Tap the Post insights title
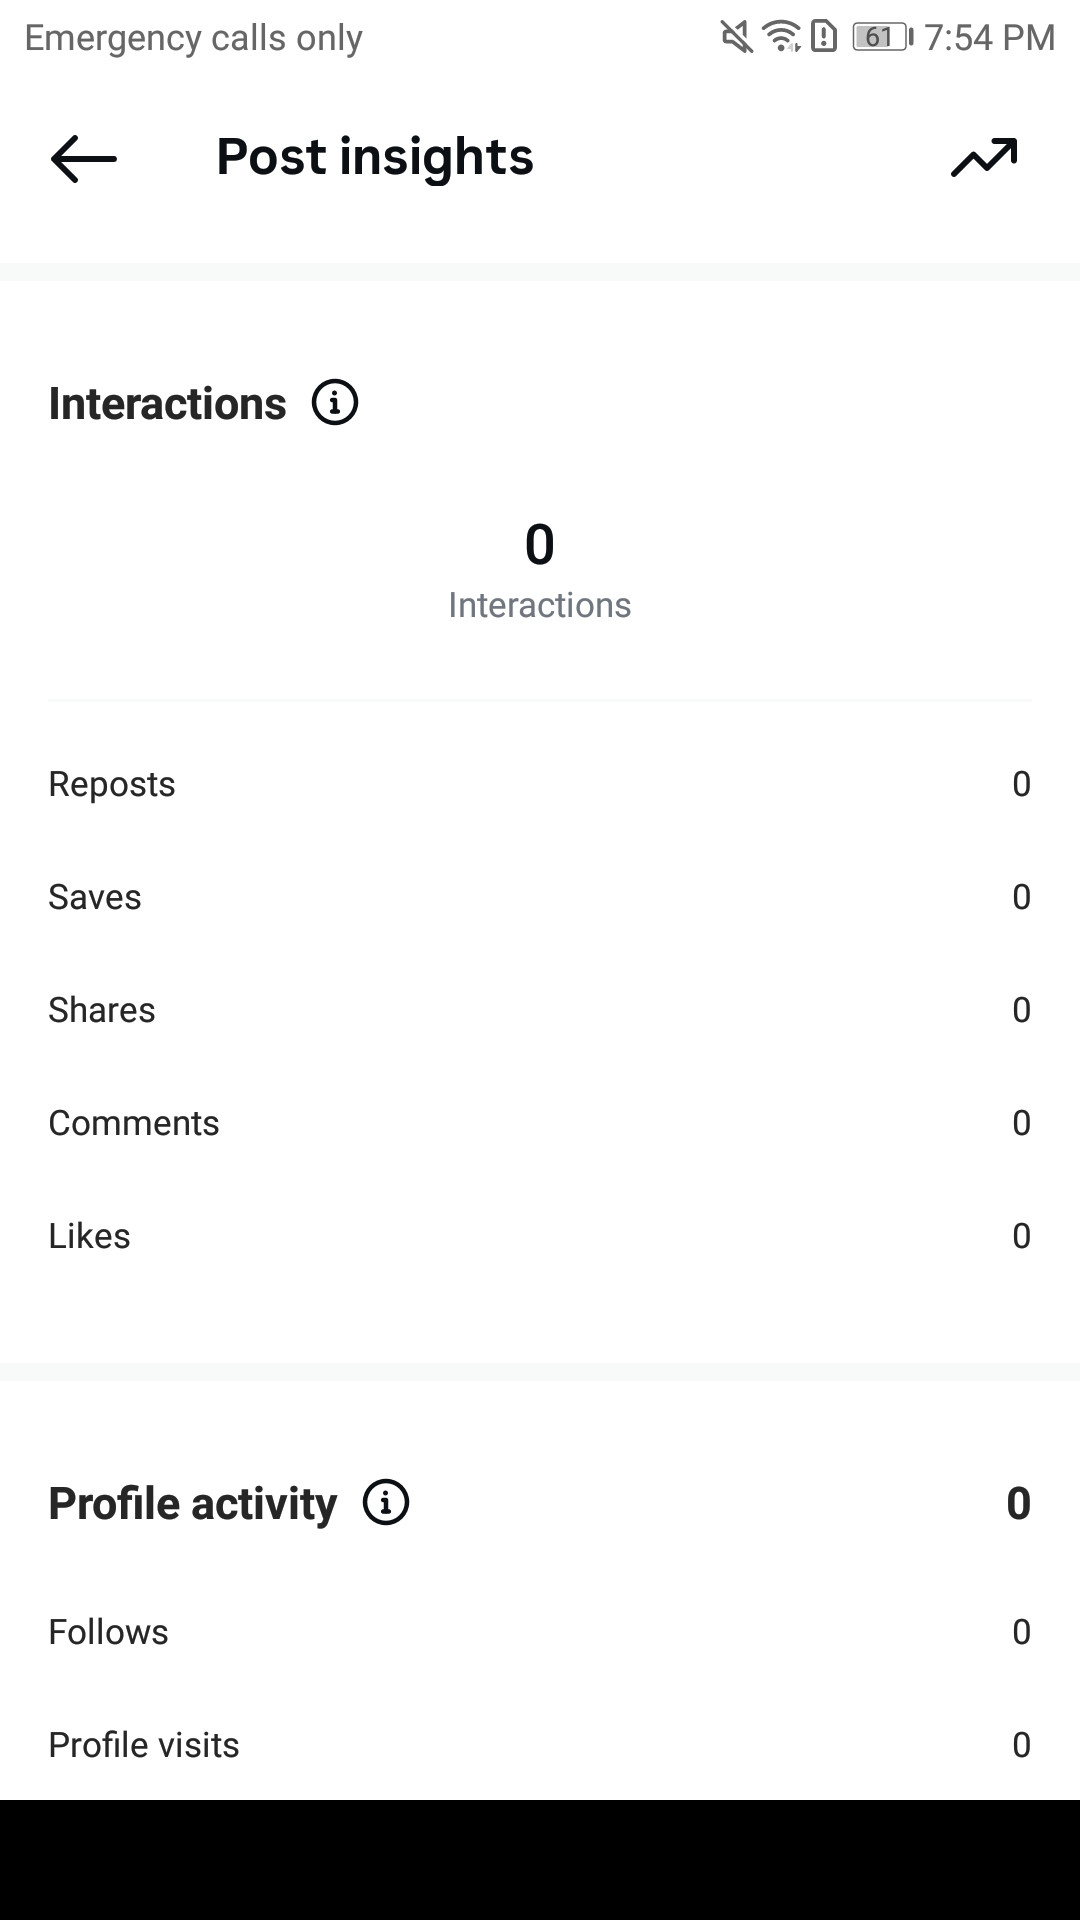The width and height of the screenshot is (1080, 1920). [375, 158]
